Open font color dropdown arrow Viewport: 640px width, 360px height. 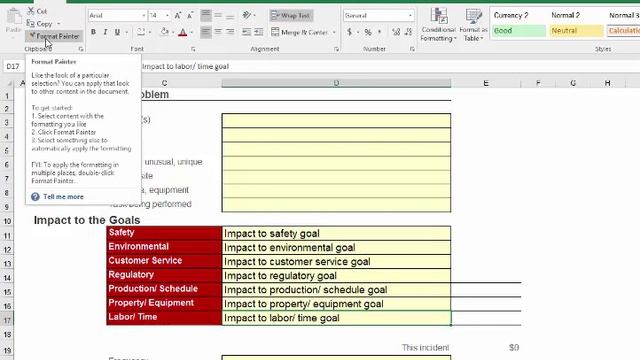click(x=191, y=32)
